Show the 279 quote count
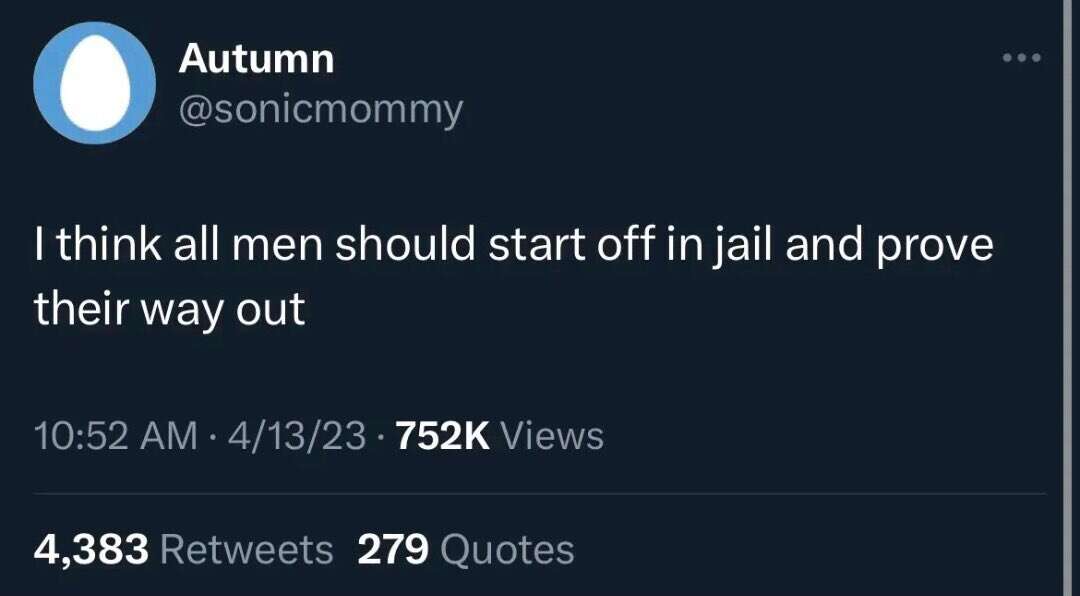This screenshot has height=596, width=1080. [x=393, y=550]
